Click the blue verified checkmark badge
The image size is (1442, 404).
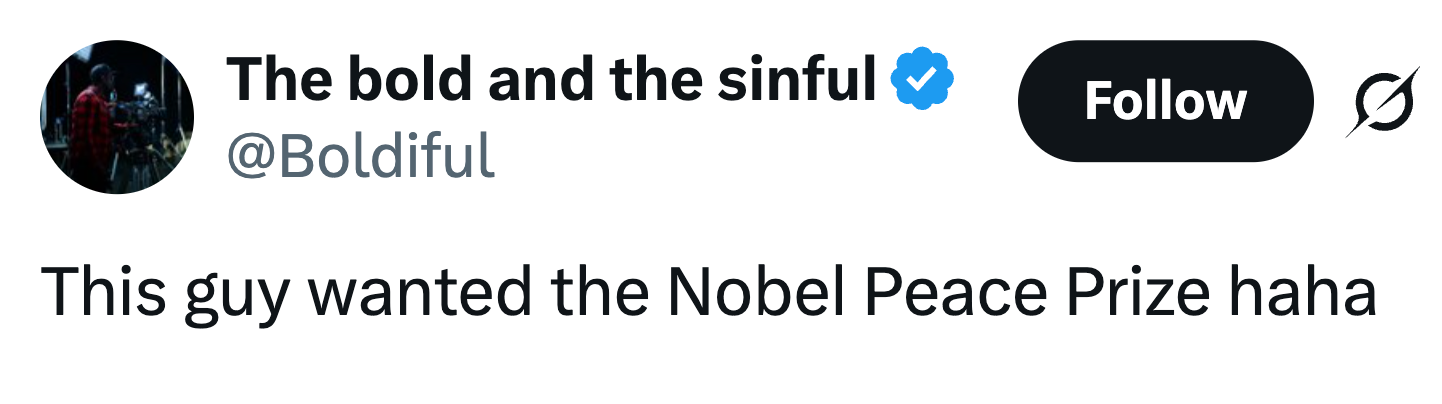pos(924,81)
